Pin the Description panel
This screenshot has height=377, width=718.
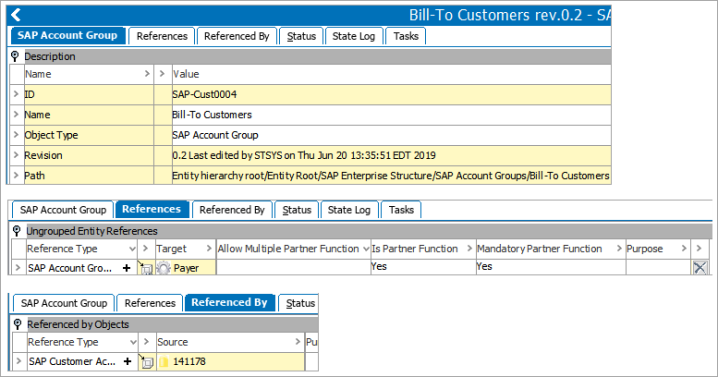point(15,56)
